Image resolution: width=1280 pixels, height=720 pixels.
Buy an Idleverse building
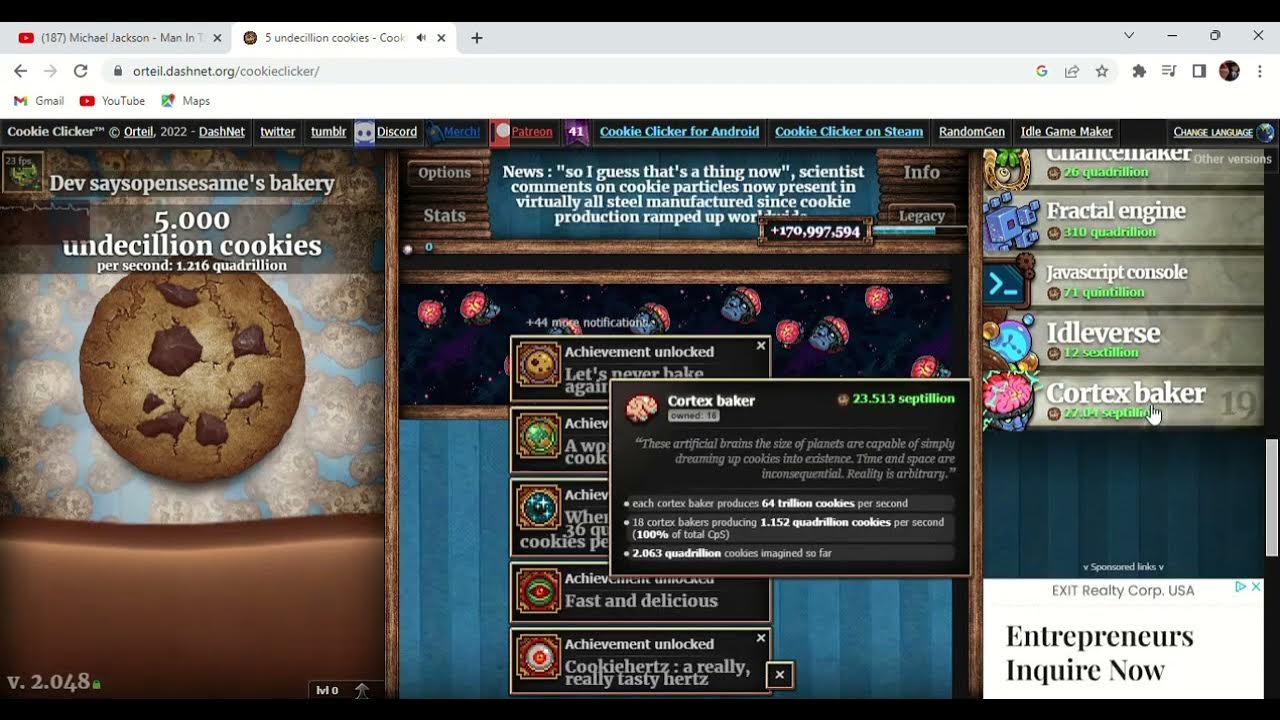coord(1124,341)
